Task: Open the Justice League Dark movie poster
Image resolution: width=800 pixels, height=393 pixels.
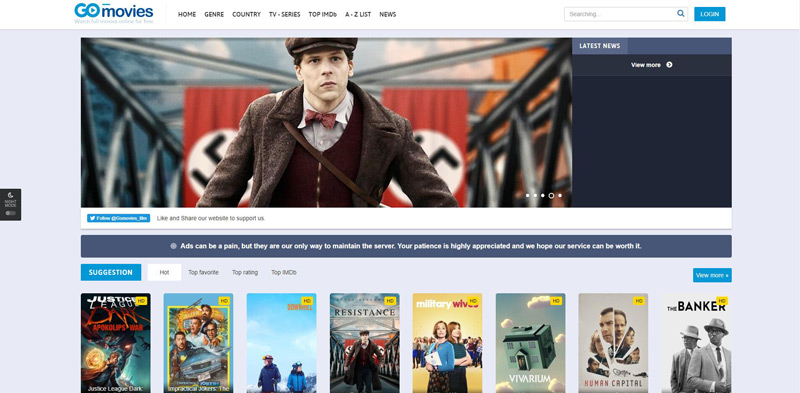Action: pyautogui.click(x=116, y=343)
